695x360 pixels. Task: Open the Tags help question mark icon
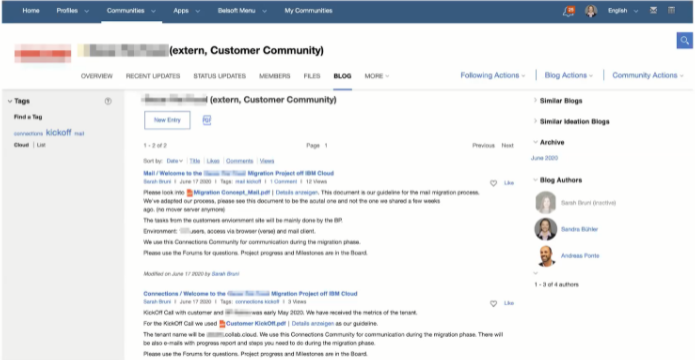[108, 102]
